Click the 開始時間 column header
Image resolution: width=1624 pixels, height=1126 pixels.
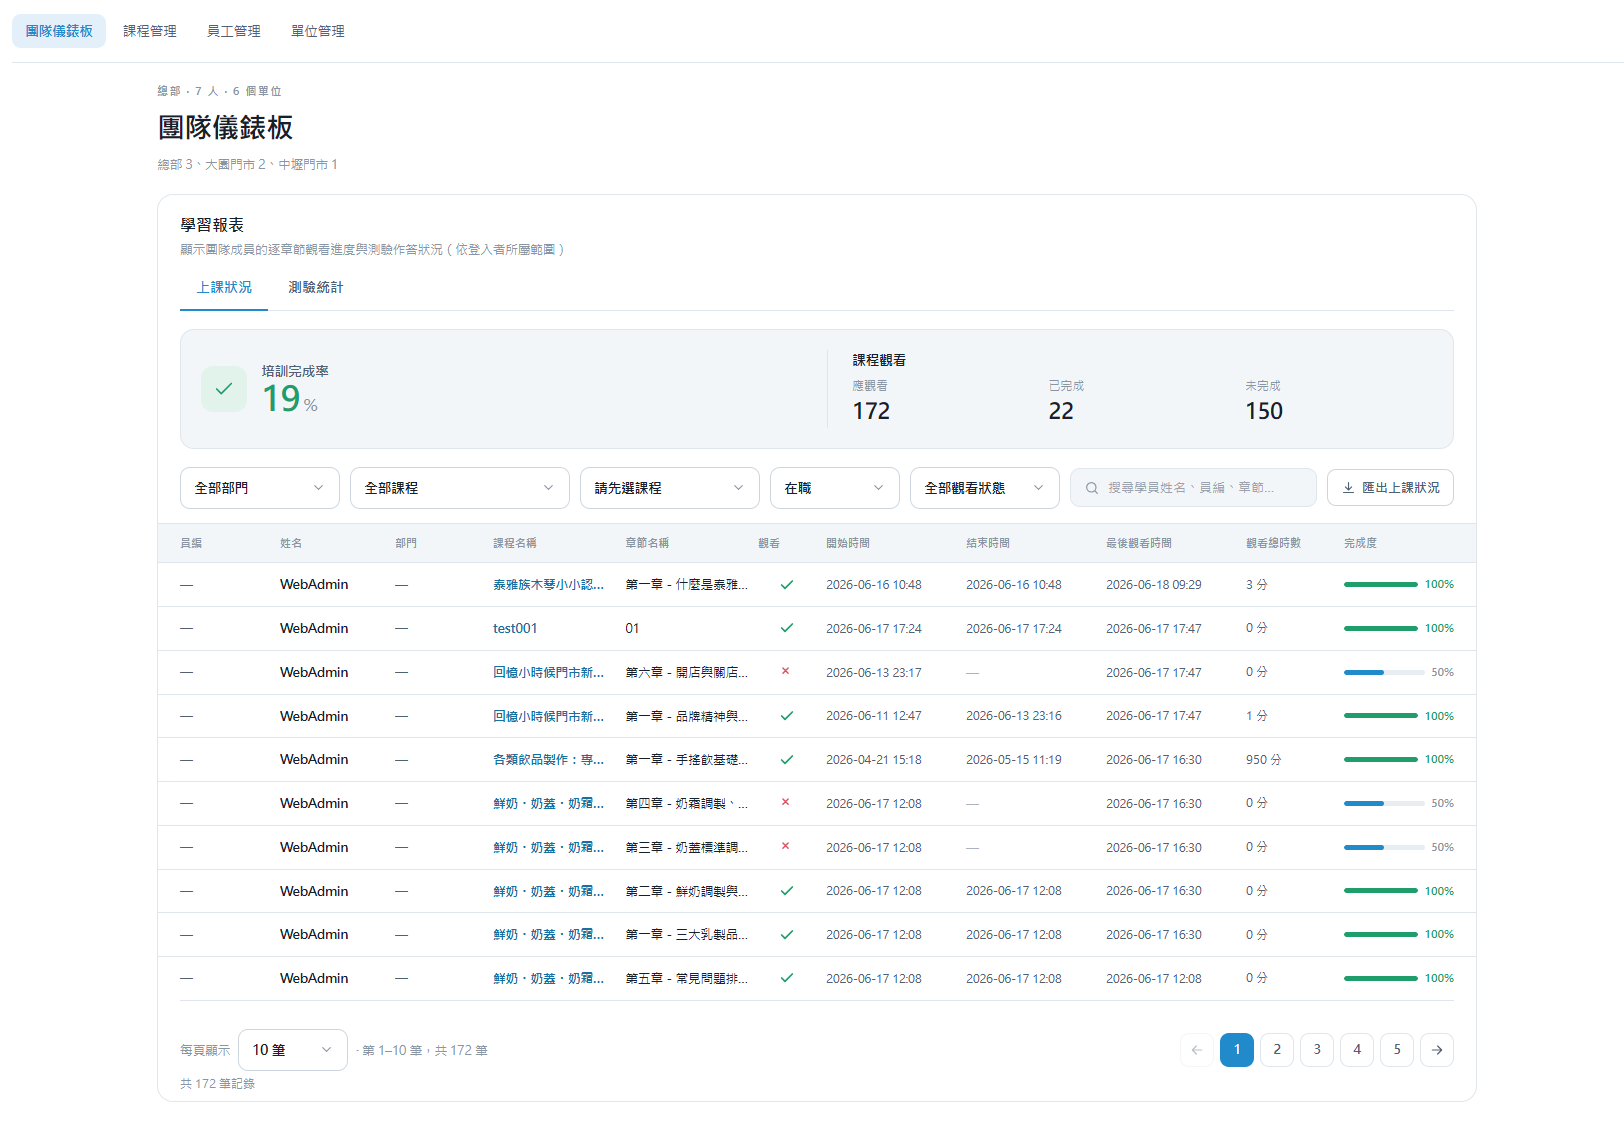click(x=848, y=543)
